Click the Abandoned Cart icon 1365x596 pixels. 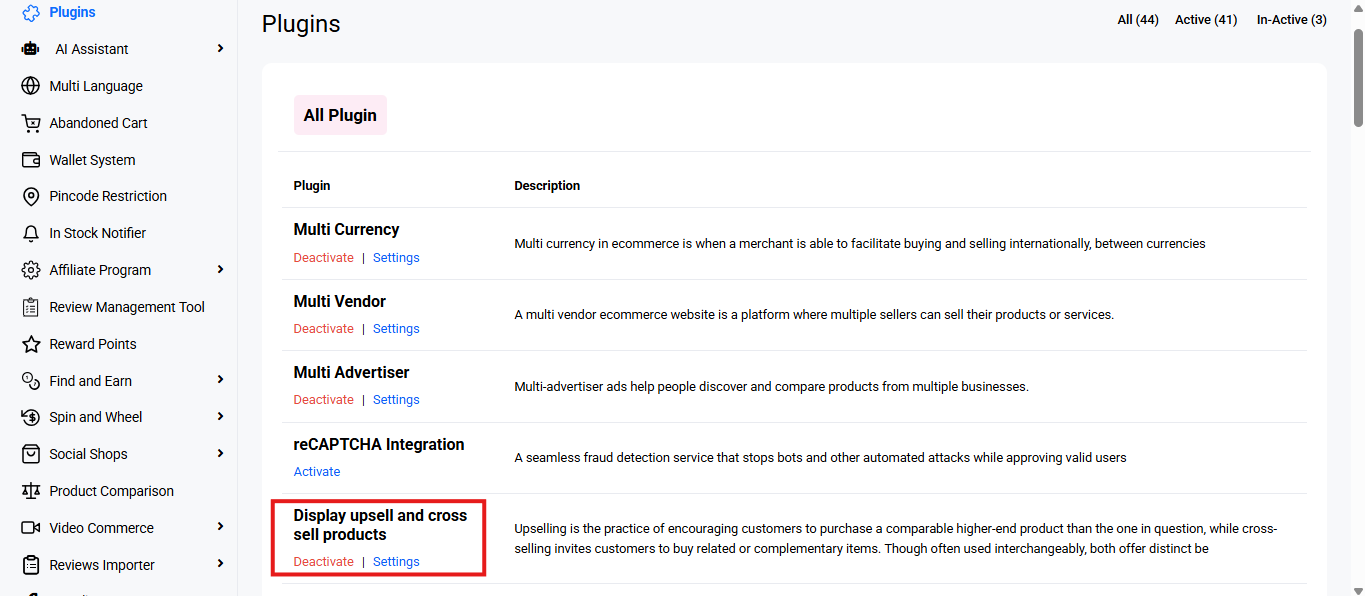pyautogui.click(x=31, y=123)
